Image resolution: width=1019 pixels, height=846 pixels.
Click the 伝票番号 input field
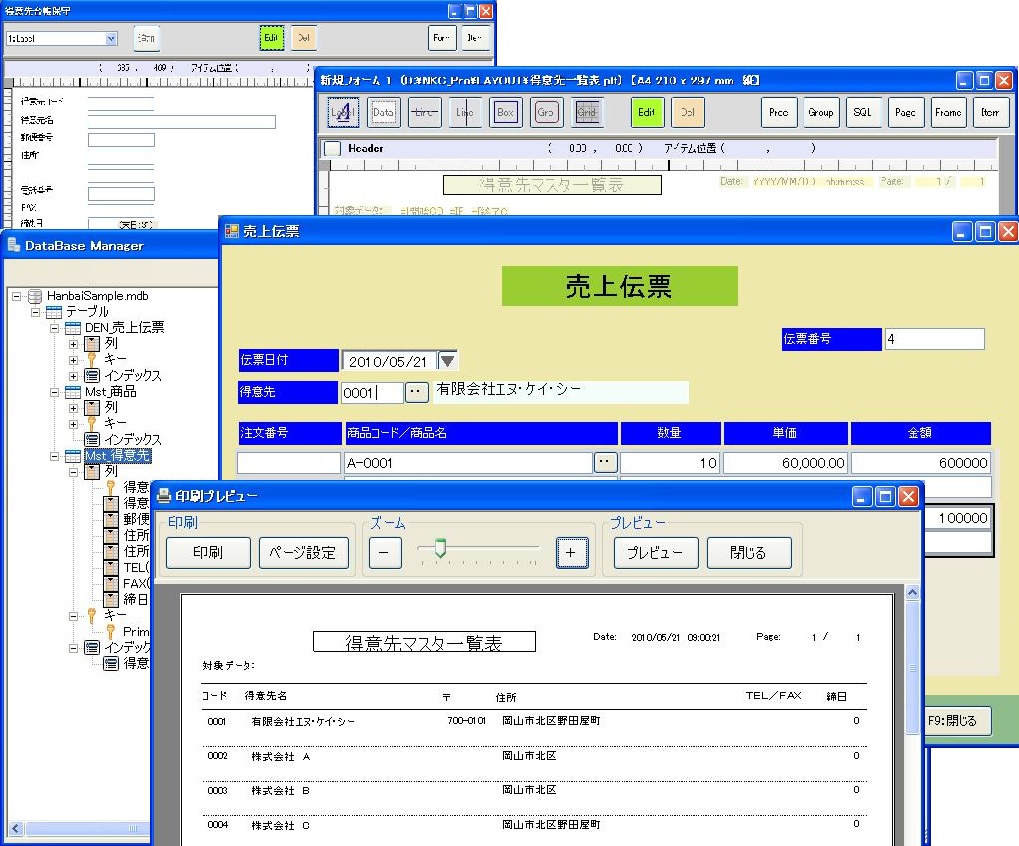tap(934, 339)
